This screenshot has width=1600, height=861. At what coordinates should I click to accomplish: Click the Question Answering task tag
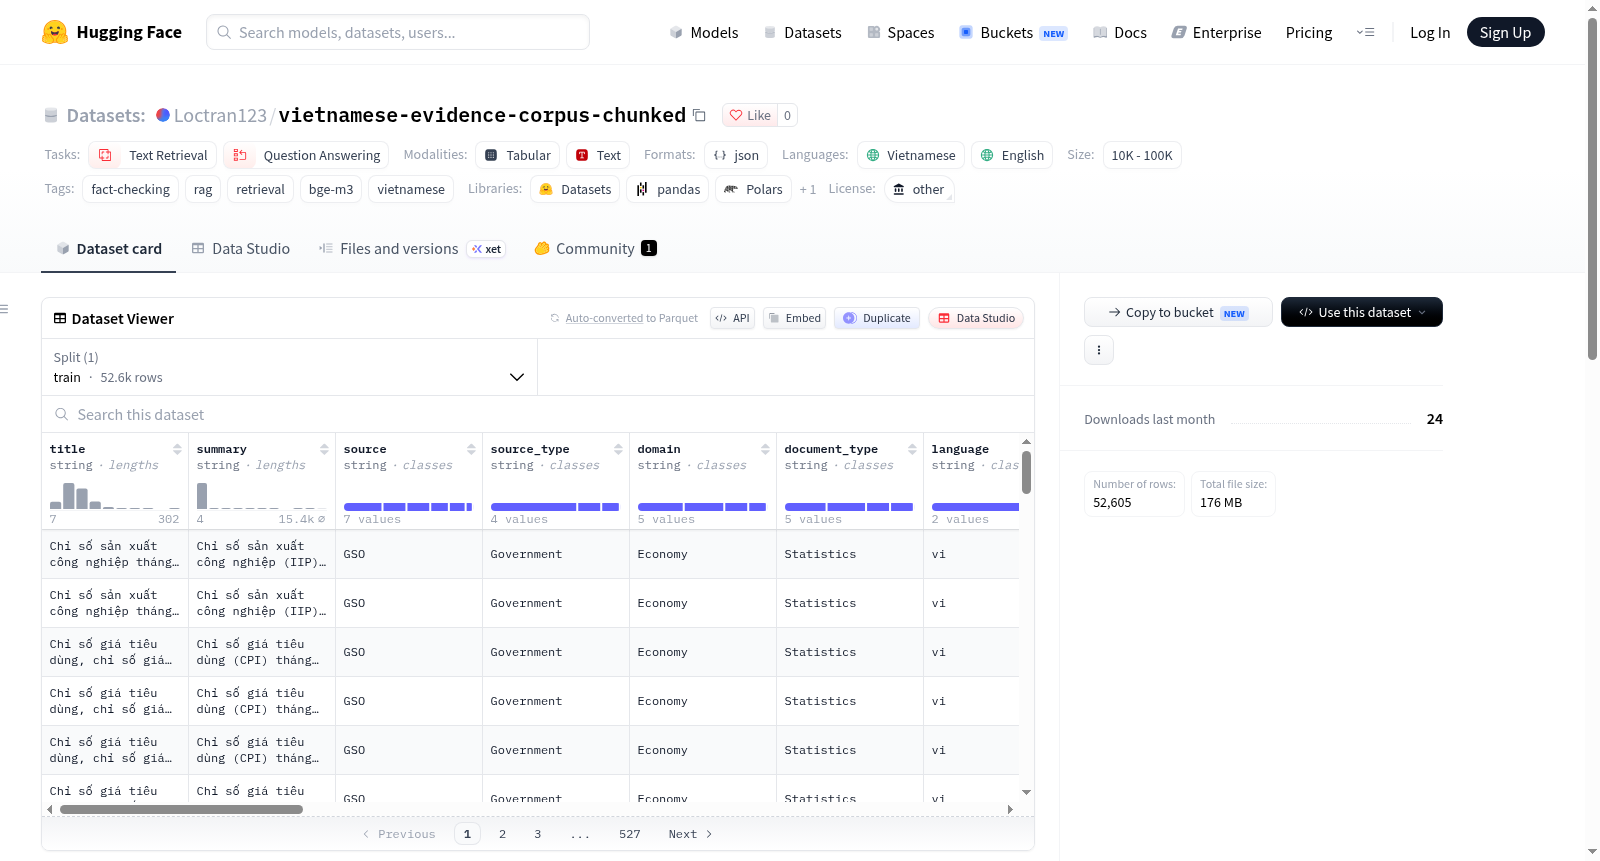[x=306, y=155]
